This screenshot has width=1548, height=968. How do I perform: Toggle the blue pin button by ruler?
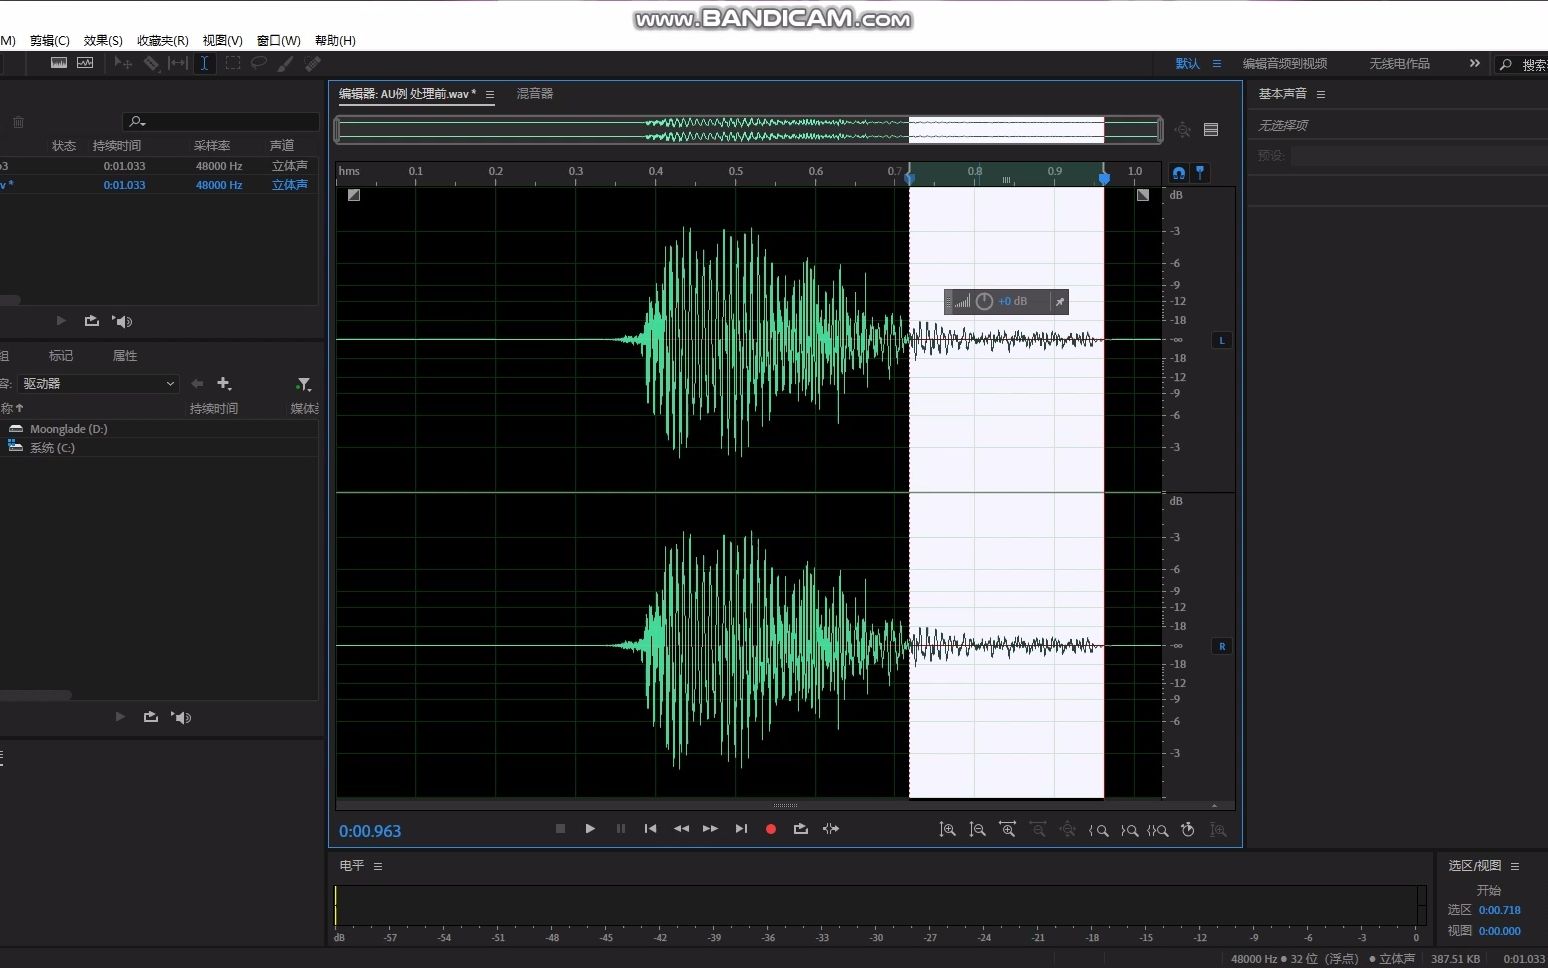[1200, 173]
